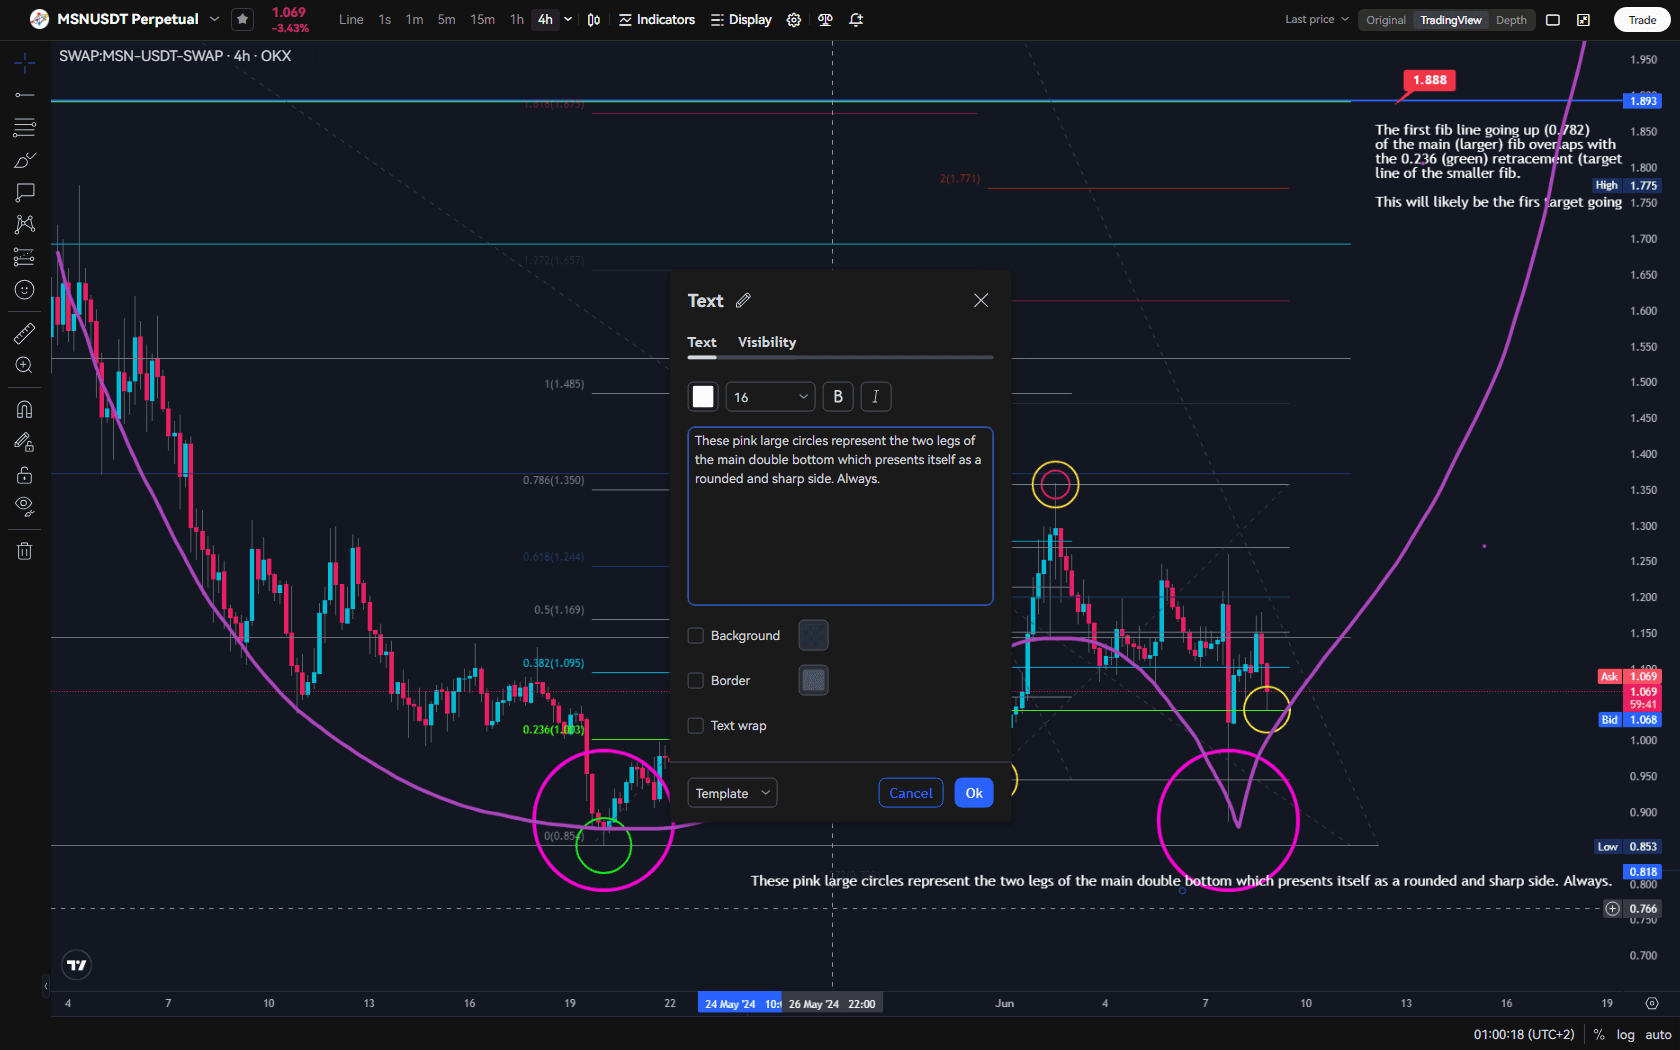This screenshot has height=1050, width=1680.
Task: Click inside the annotation text box
Action: click(840, 516)
